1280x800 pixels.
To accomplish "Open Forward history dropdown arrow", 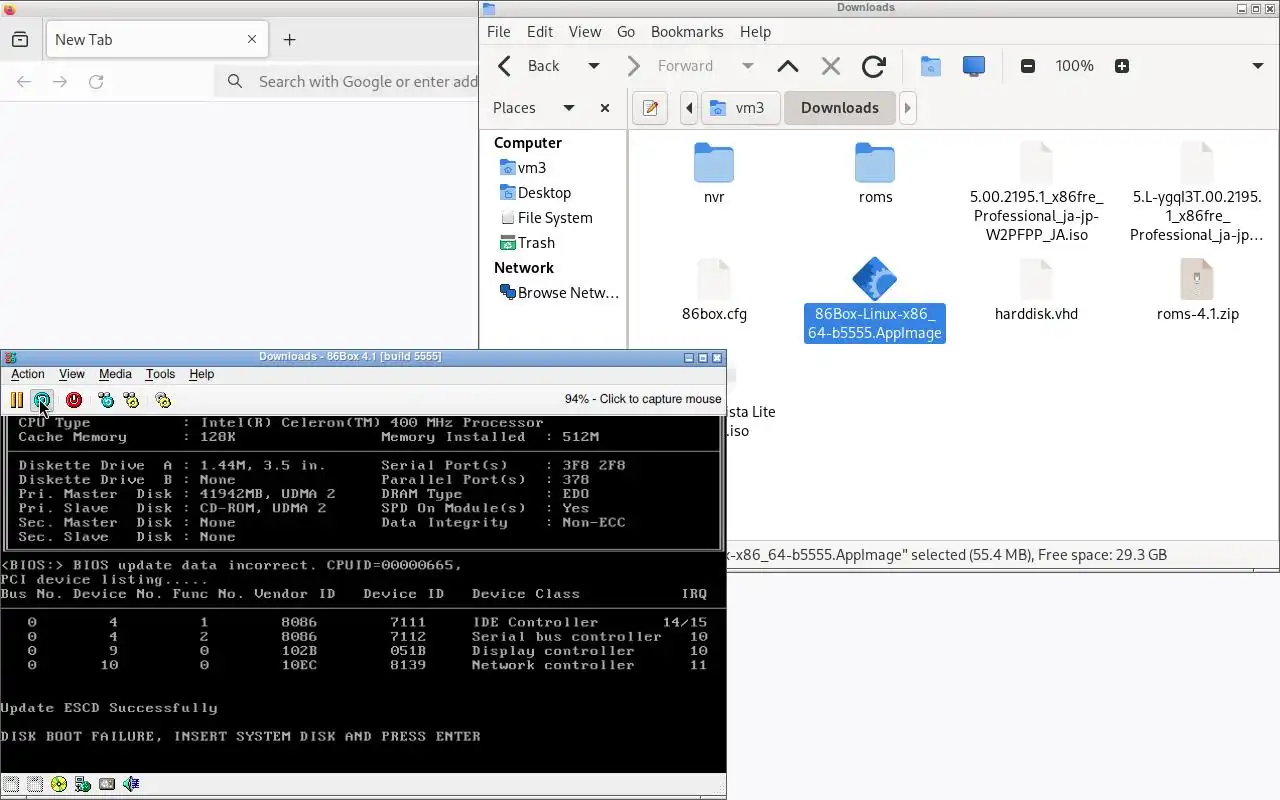I will pos(747,66).
